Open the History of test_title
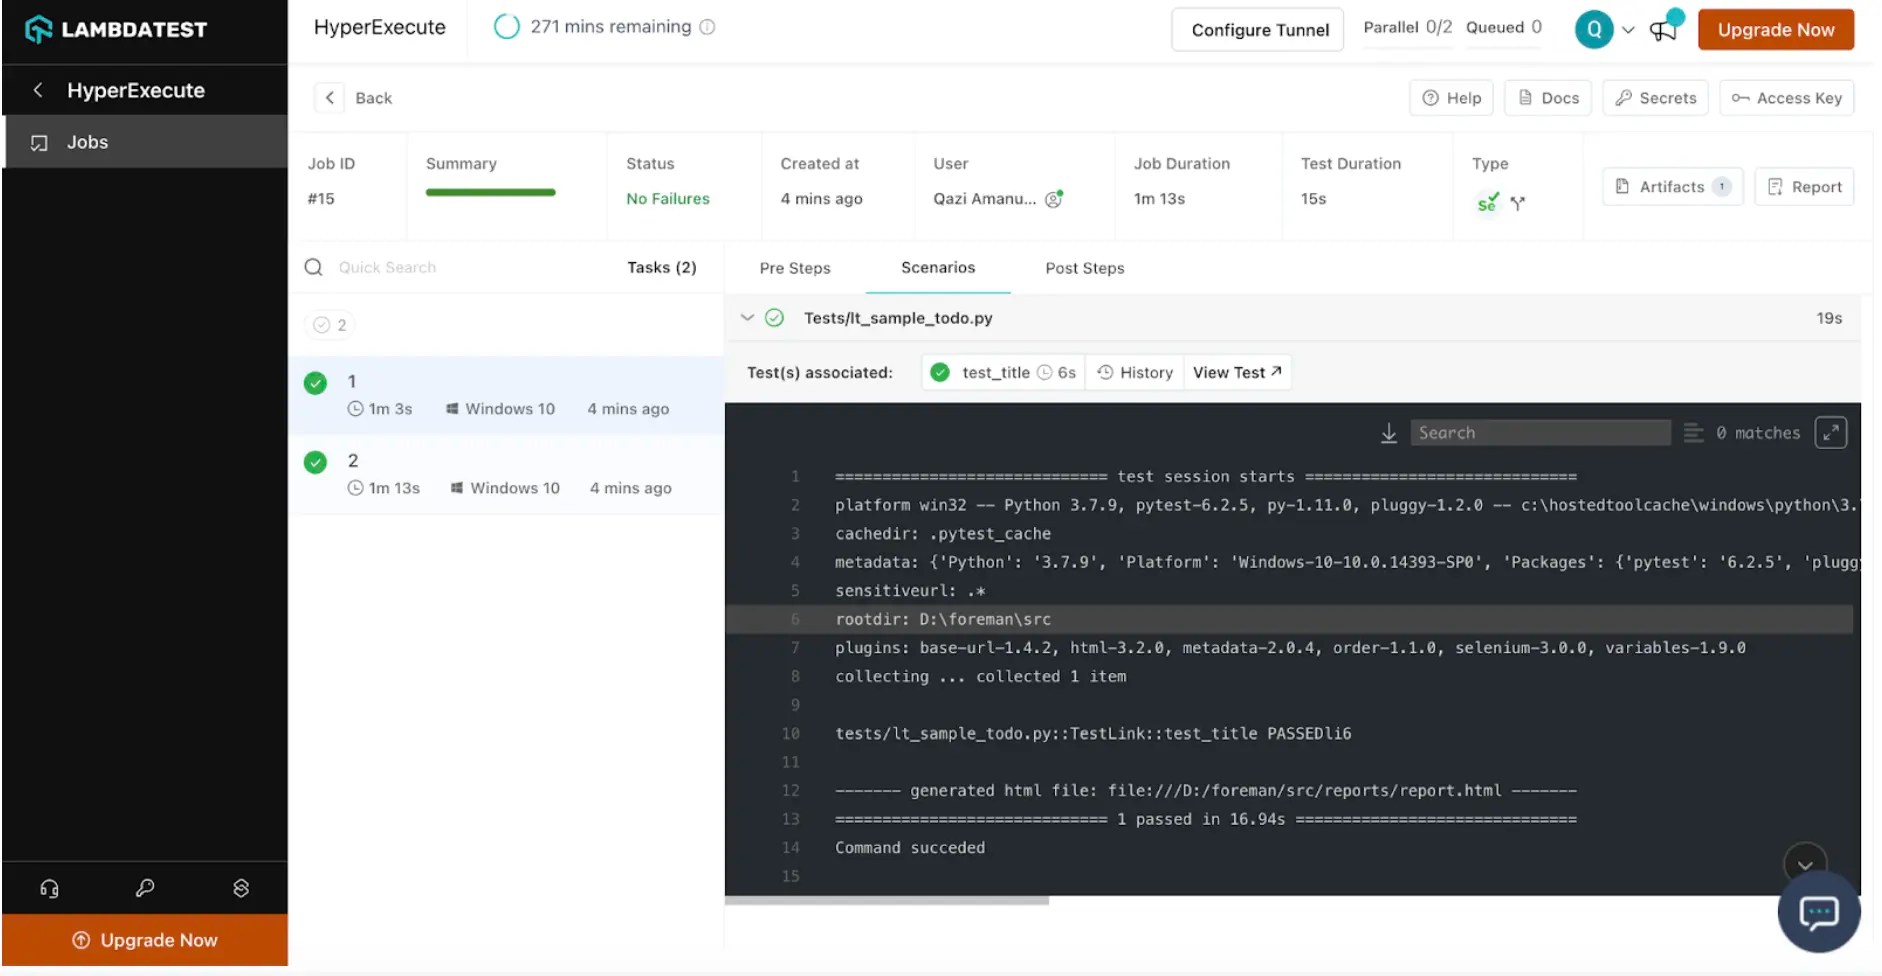The height and width of the screenshot is (976, 1882). pos(1134,372)
